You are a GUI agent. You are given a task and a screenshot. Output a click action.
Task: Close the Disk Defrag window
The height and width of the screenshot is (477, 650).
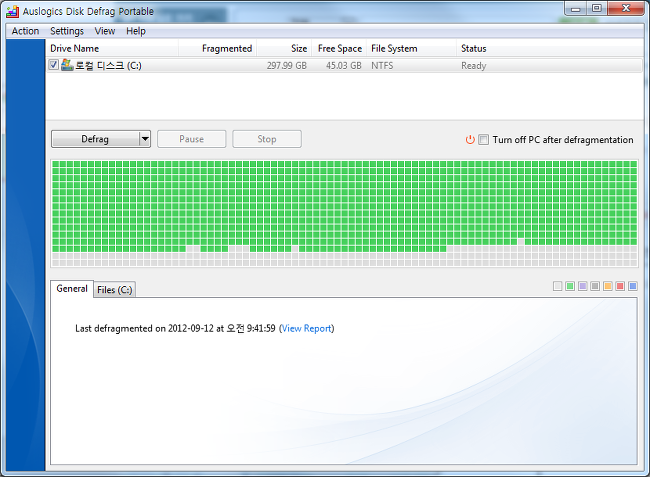tap(626, 8)
